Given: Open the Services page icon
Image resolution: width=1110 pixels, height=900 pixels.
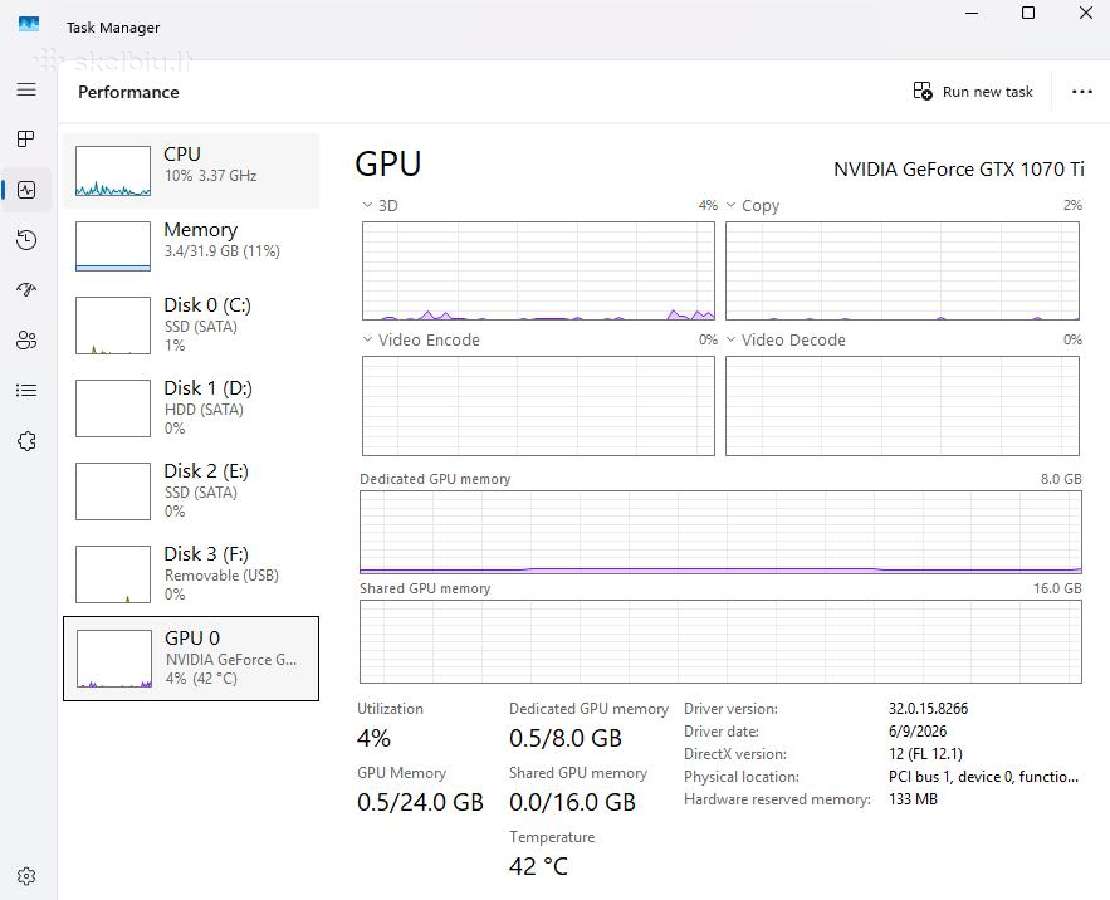Looking at the screenshot, I should click(26, 441).
